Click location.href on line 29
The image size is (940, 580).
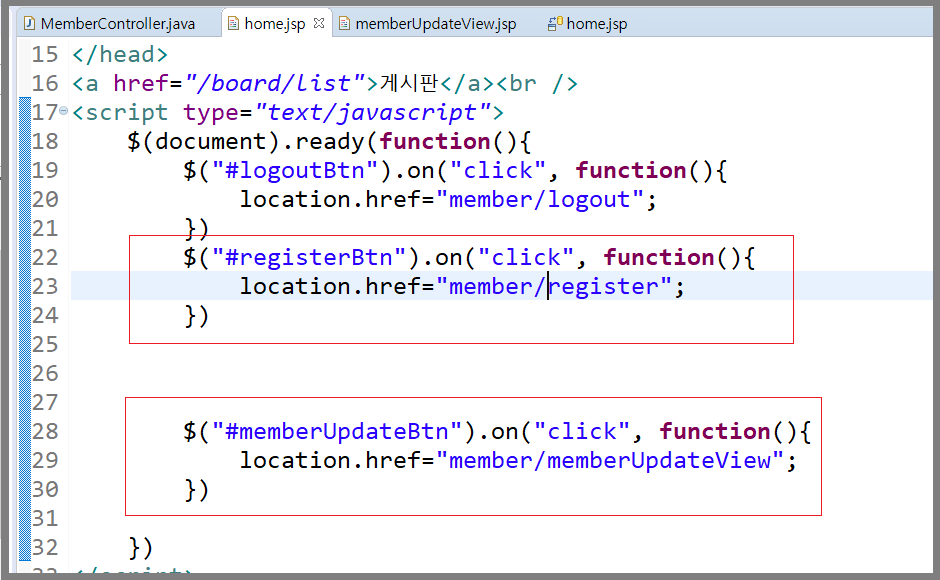coord(330,461)
